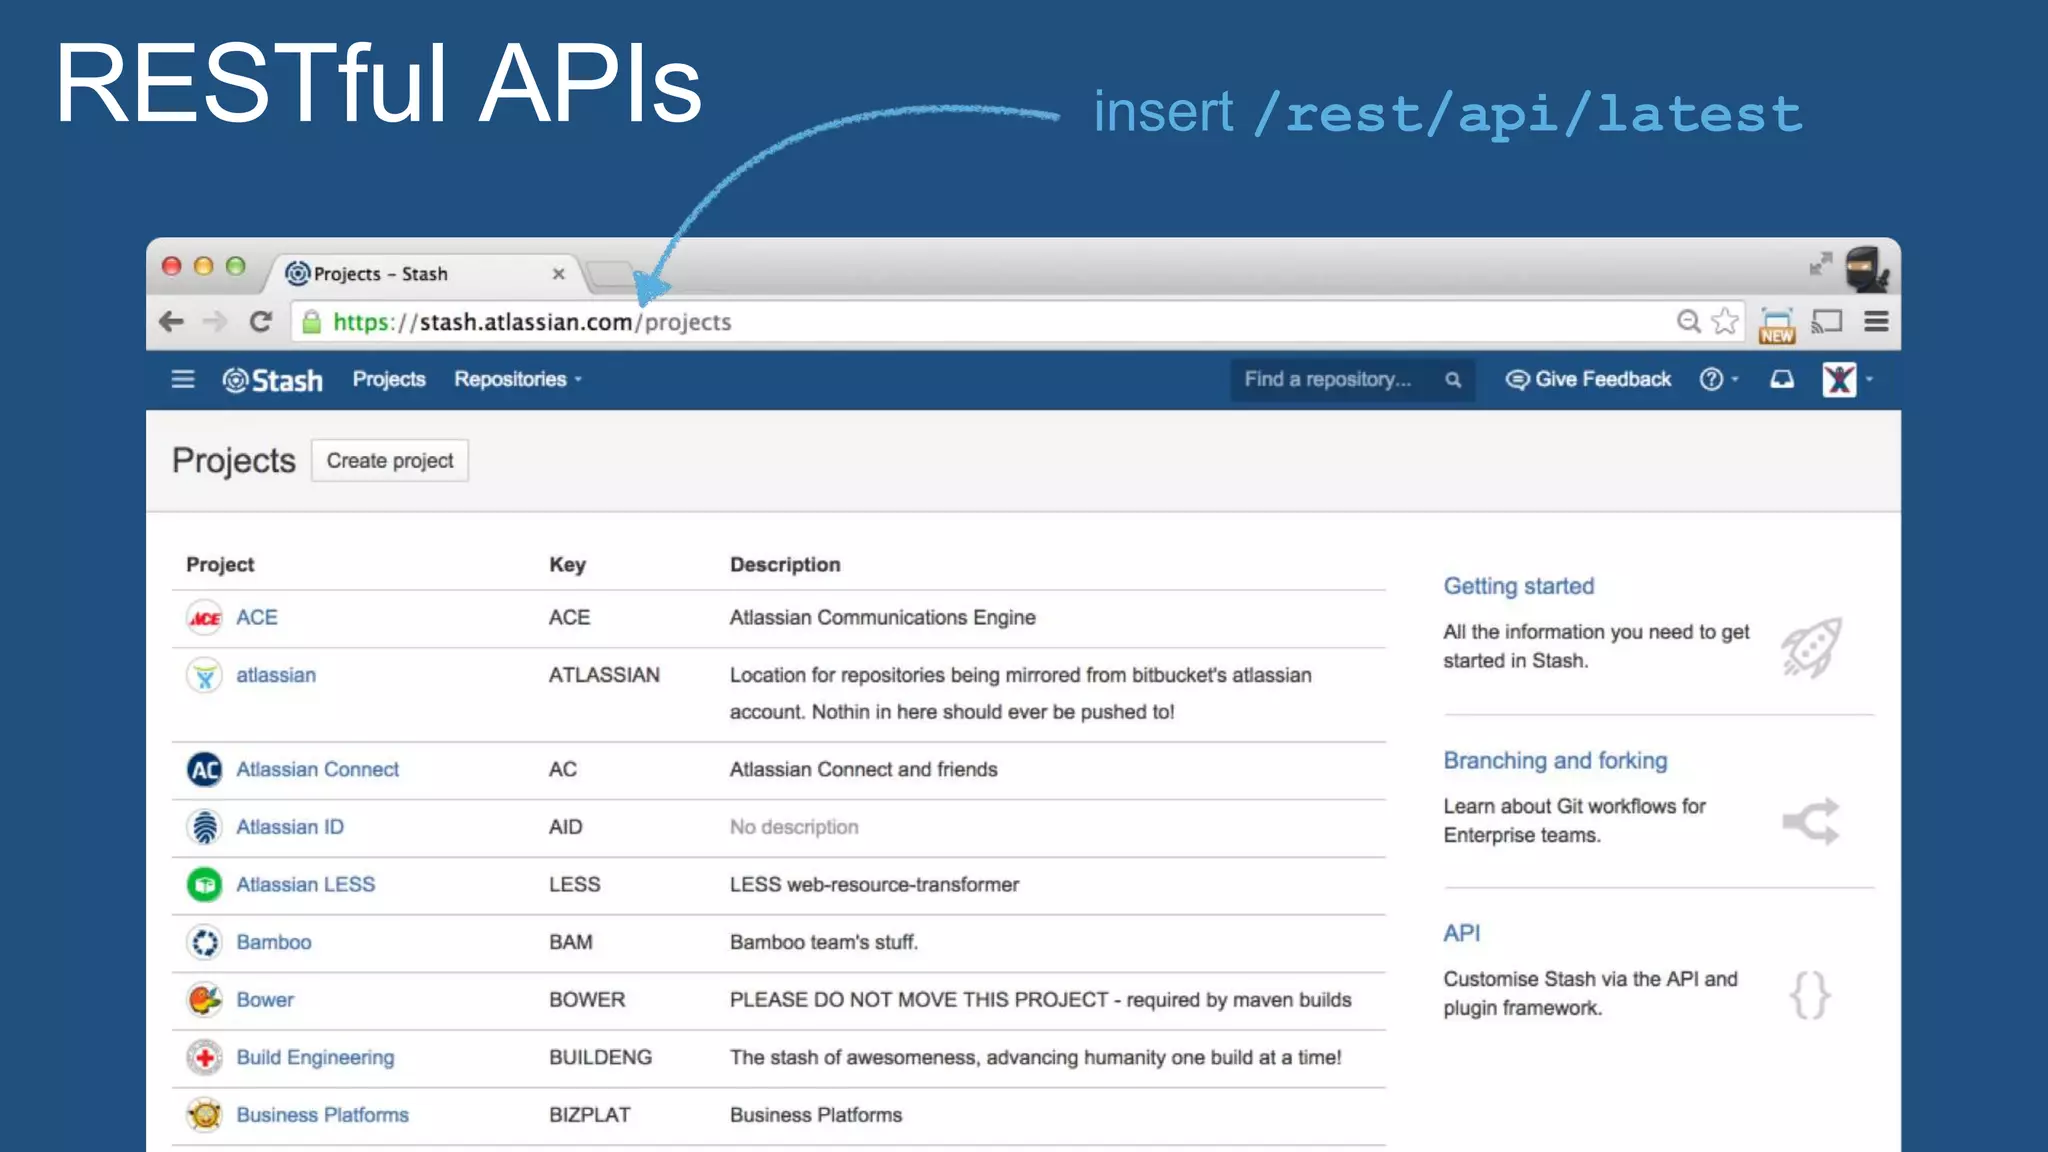Viewport: 2048px width, 1152px height.
Task: Click the atlassian project avatar icon
Action: [205, 676]
